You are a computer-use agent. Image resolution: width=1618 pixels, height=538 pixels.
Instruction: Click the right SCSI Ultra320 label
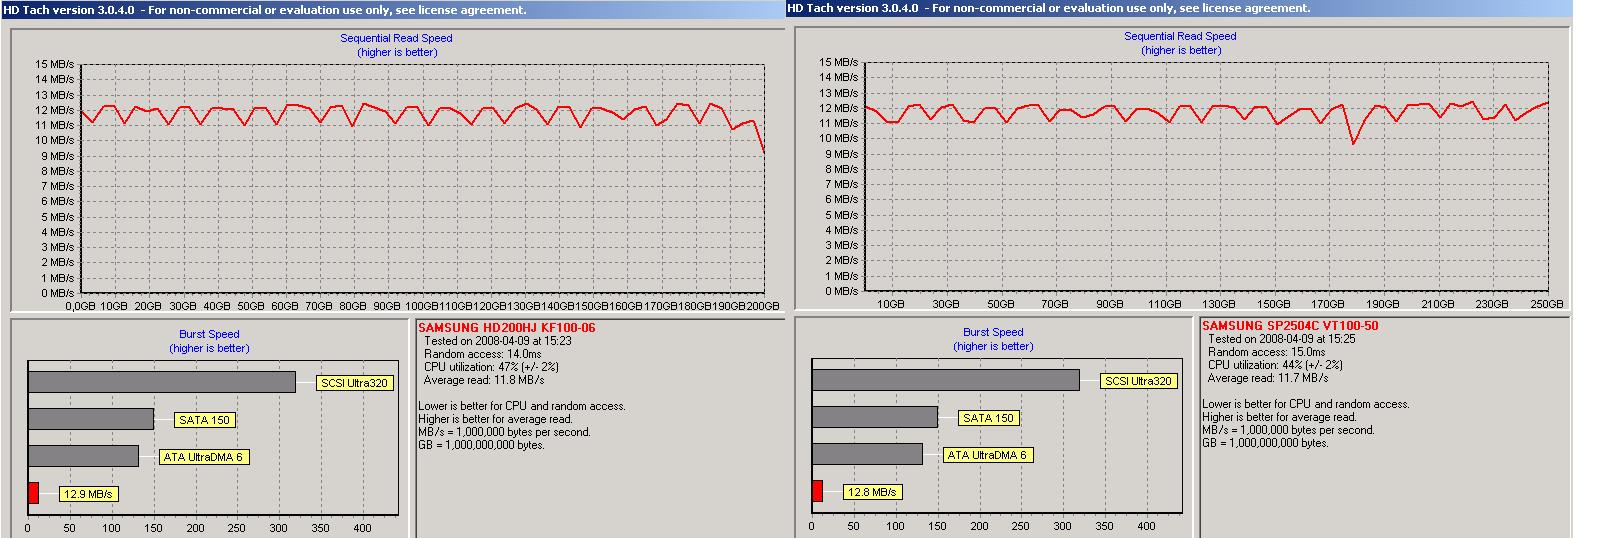pos(1138,381)
